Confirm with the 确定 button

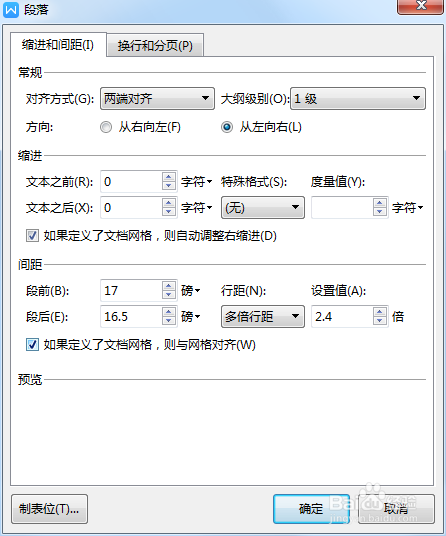pos(311,509)
